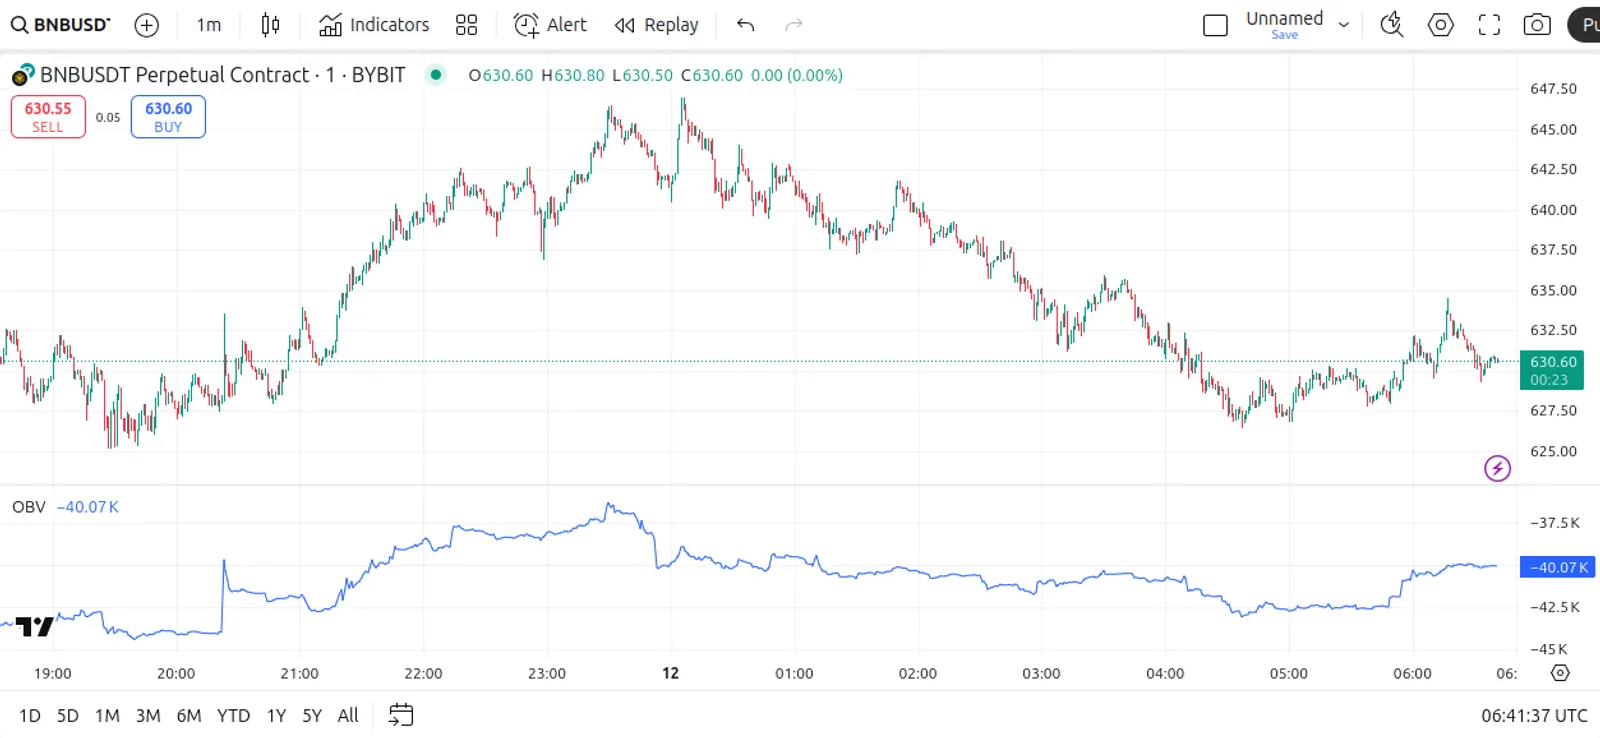Open chart settings hexagon icon

[x=1441, y=25]
